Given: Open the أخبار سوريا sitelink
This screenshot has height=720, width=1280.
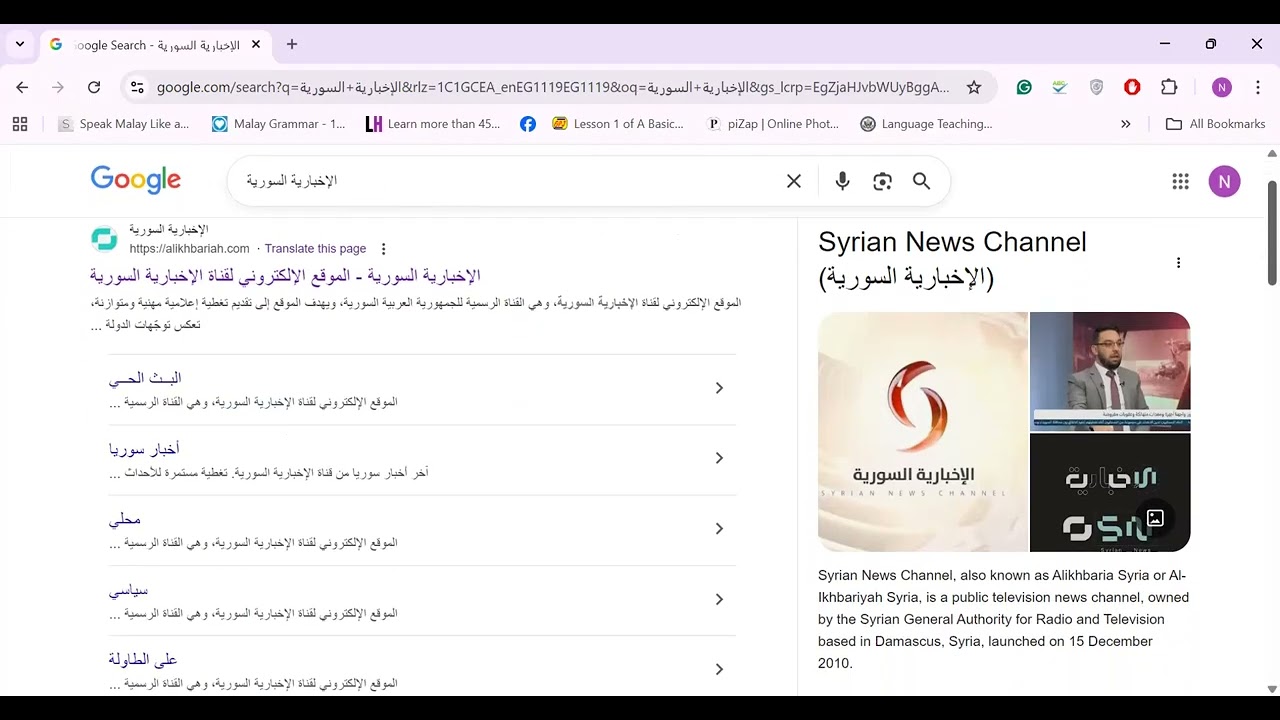Looking at the screenshot, I should (x=144, y=449).
